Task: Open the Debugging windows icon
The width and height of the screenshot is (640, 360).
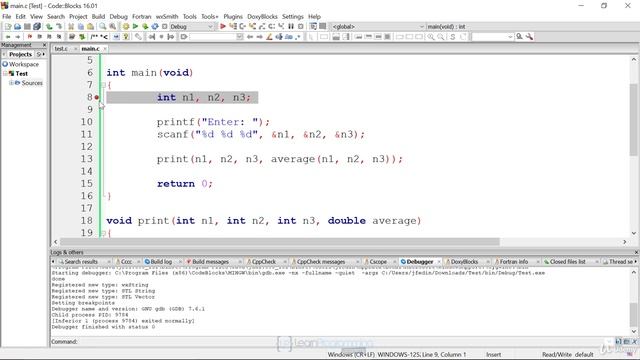Action: [x=313, y=27]
